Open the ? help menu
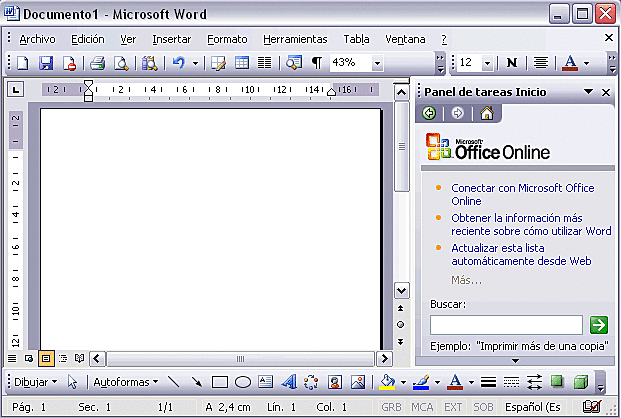Image resolution: width=621 pixels, height=418 pixels. pyautogui.click(x=444, y=39)
